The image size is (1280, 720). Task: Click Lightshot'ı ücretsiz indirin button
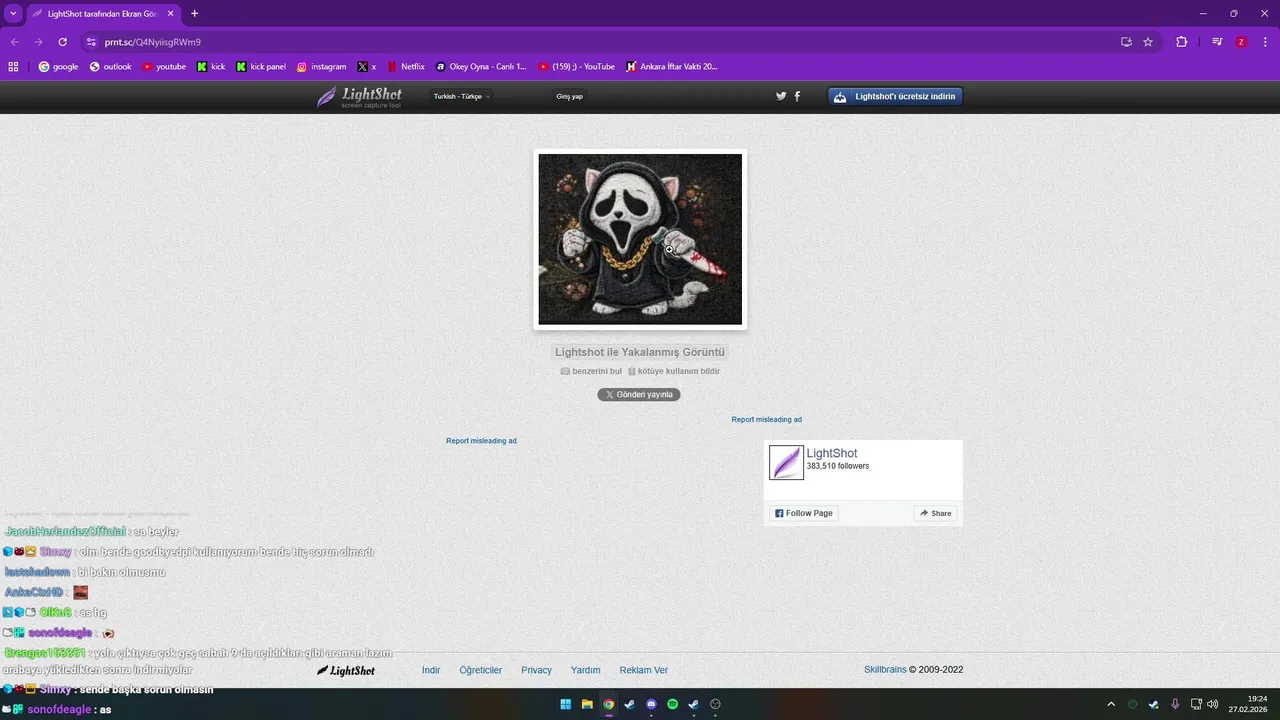pos(895,97)
